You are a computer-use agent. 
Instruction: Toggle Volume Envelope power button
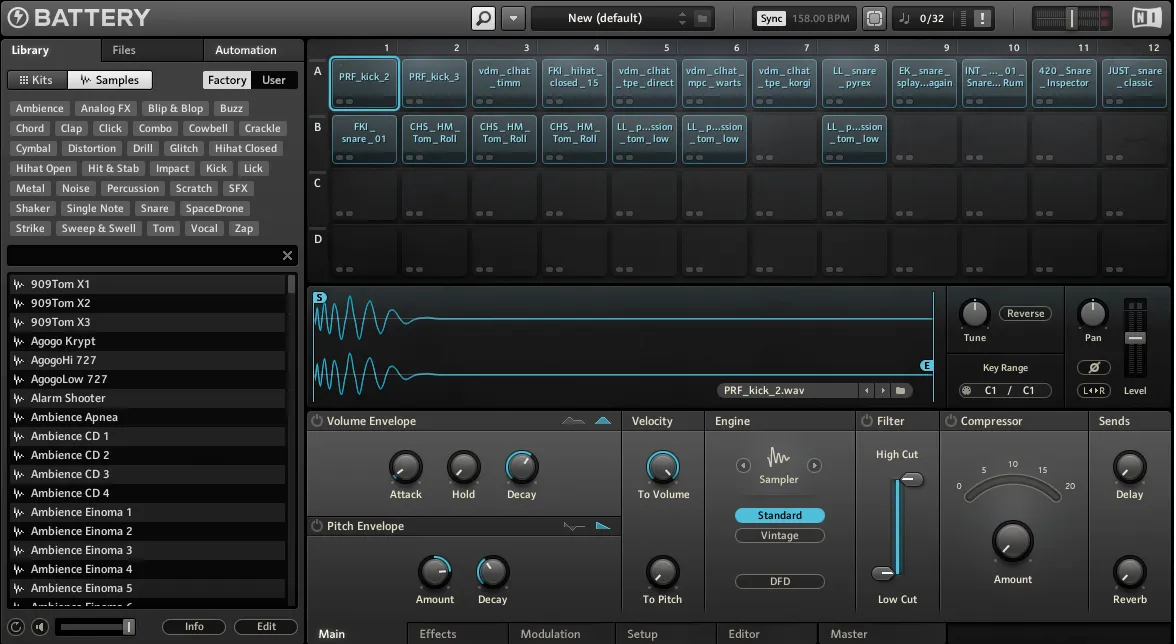tap(316, 421)
